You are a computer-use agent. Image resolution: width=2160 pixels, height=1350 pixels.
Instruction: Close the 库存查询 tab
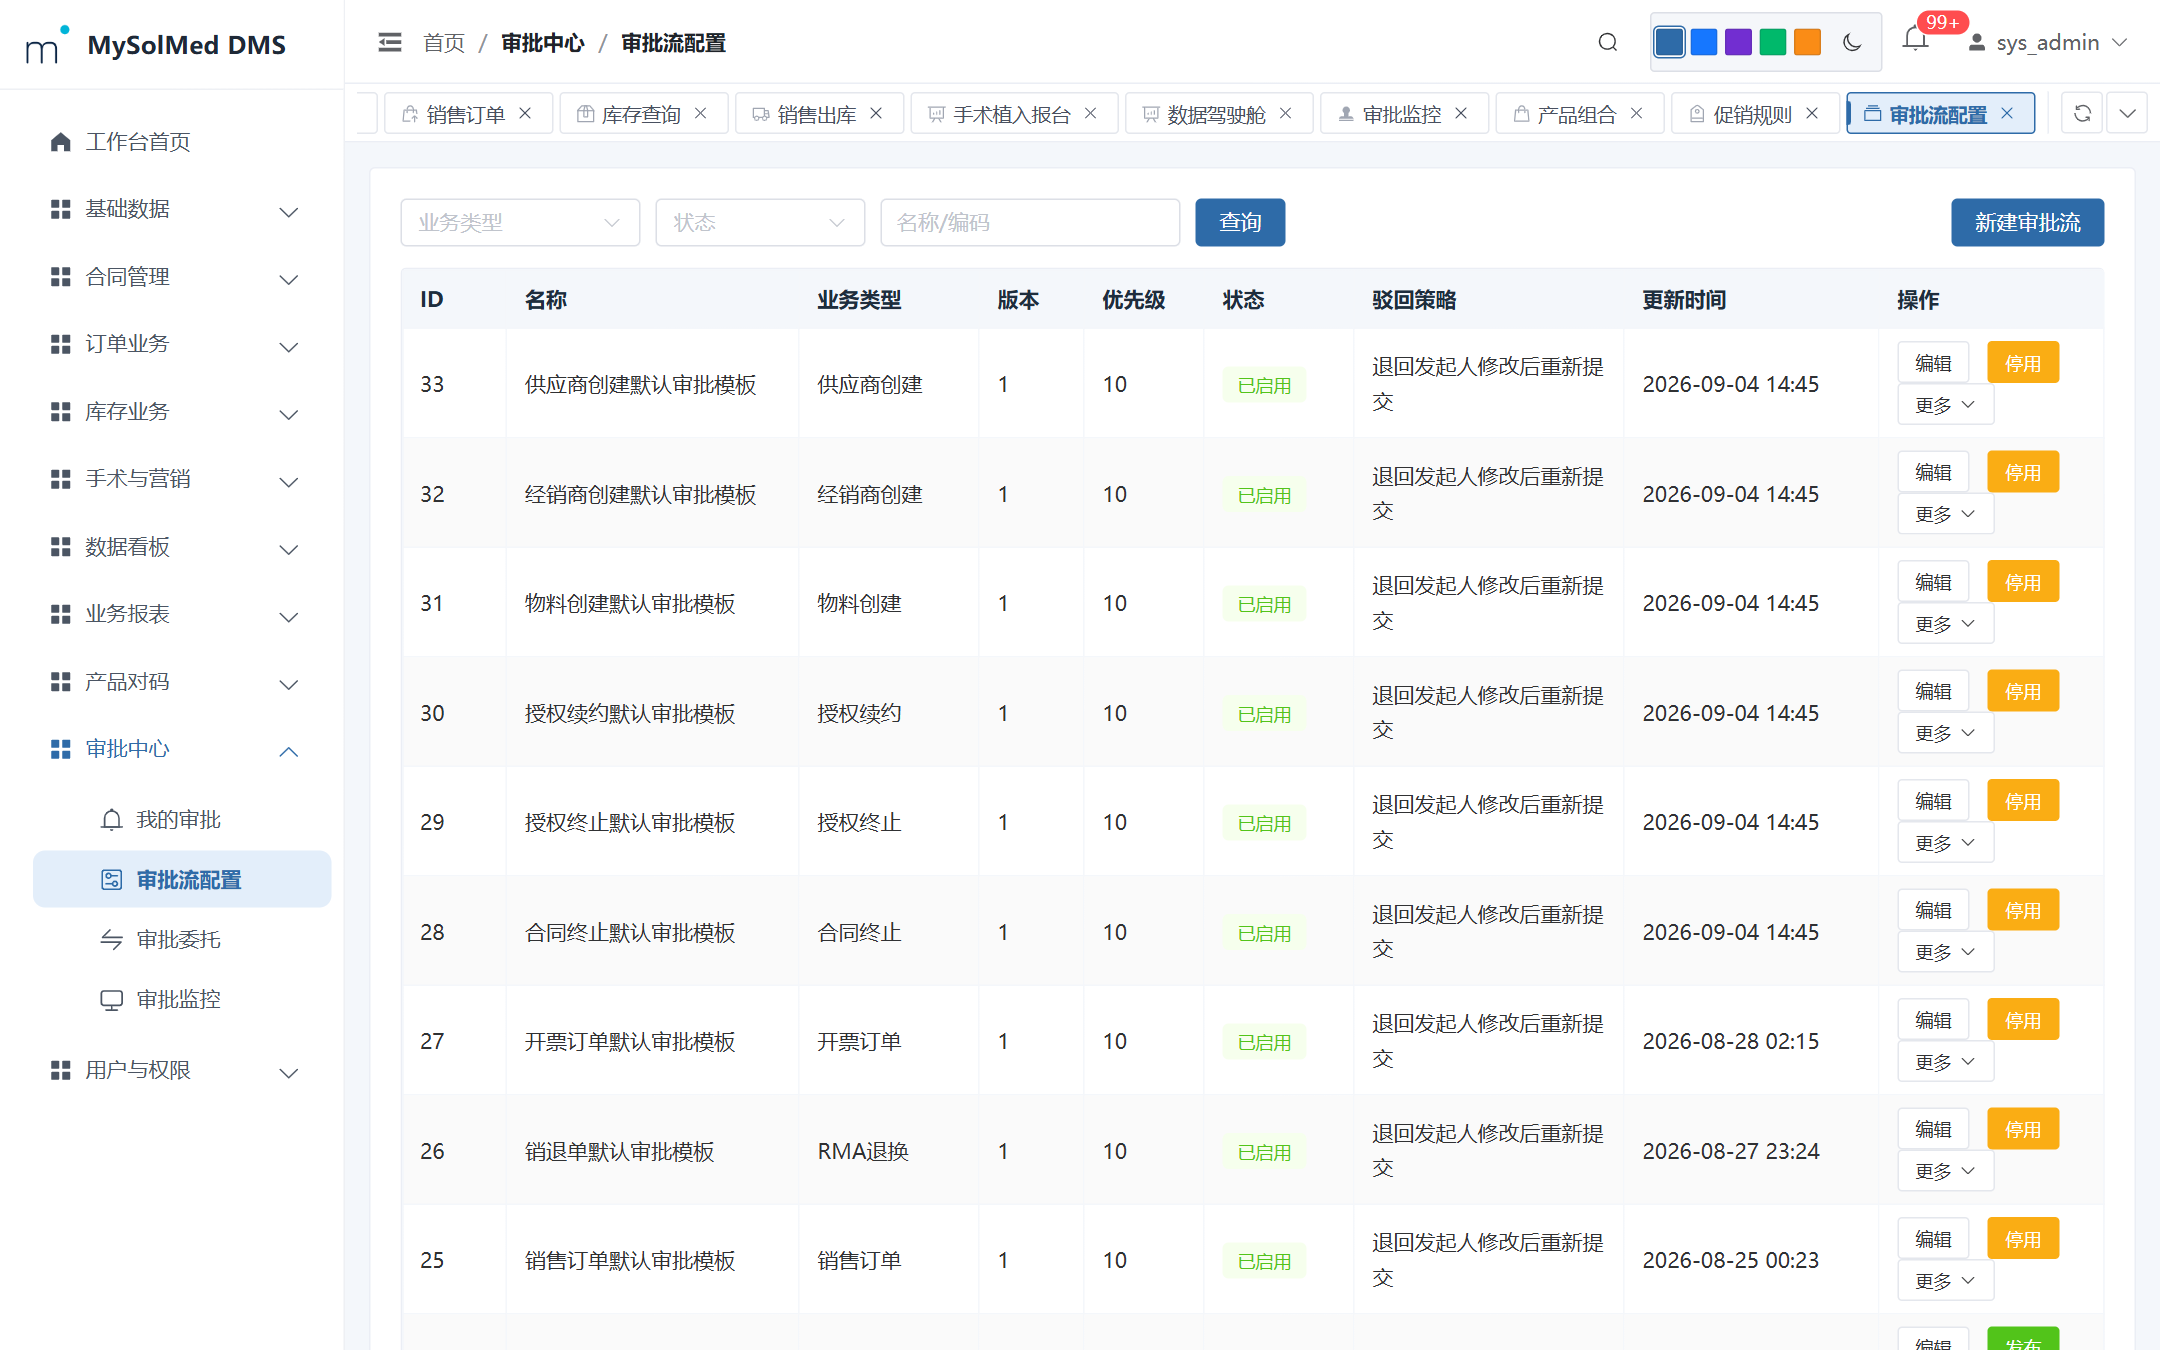click(701, 114)
